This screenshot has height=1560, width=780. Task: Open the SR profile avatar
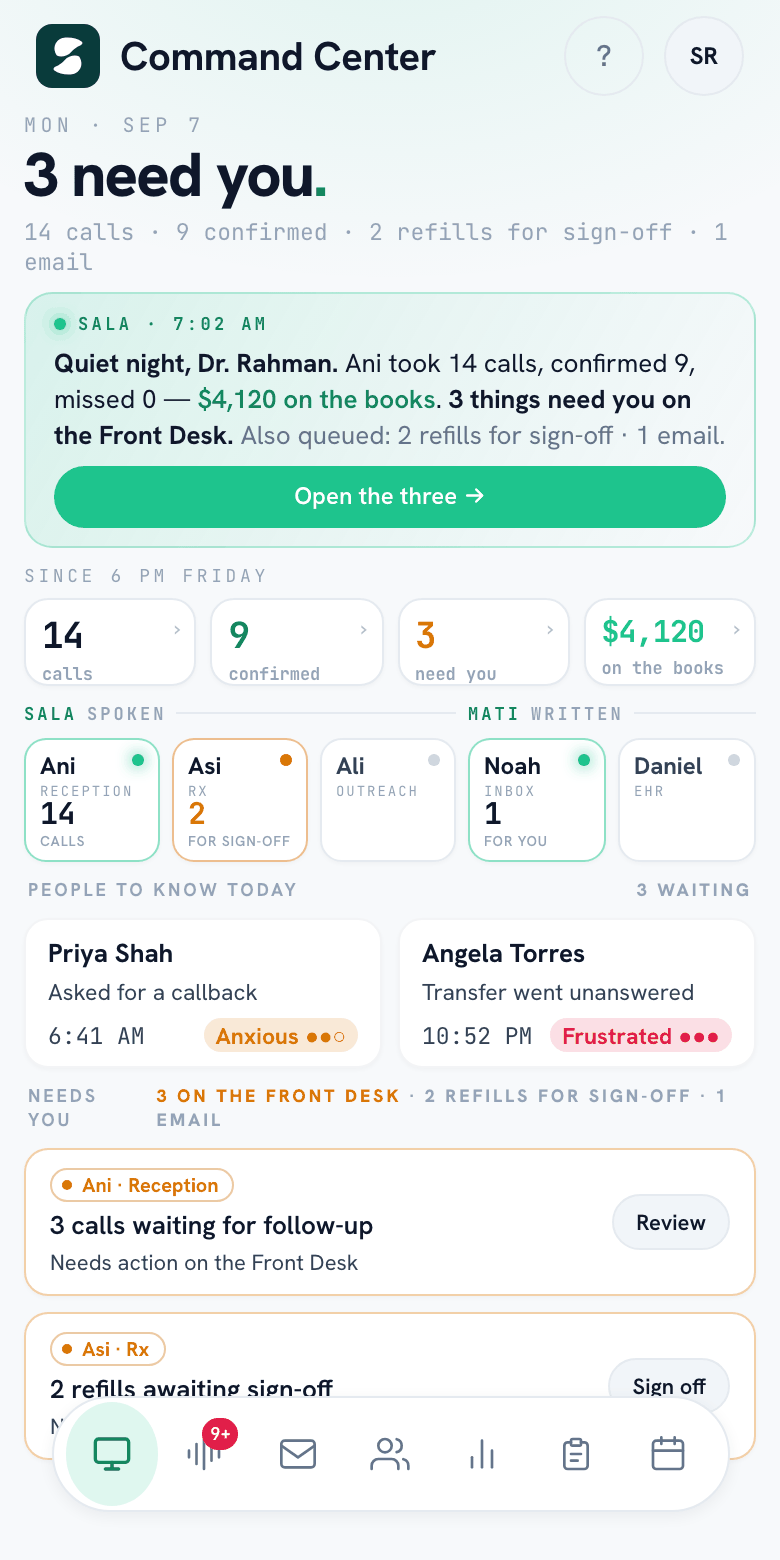pos(704,56)
